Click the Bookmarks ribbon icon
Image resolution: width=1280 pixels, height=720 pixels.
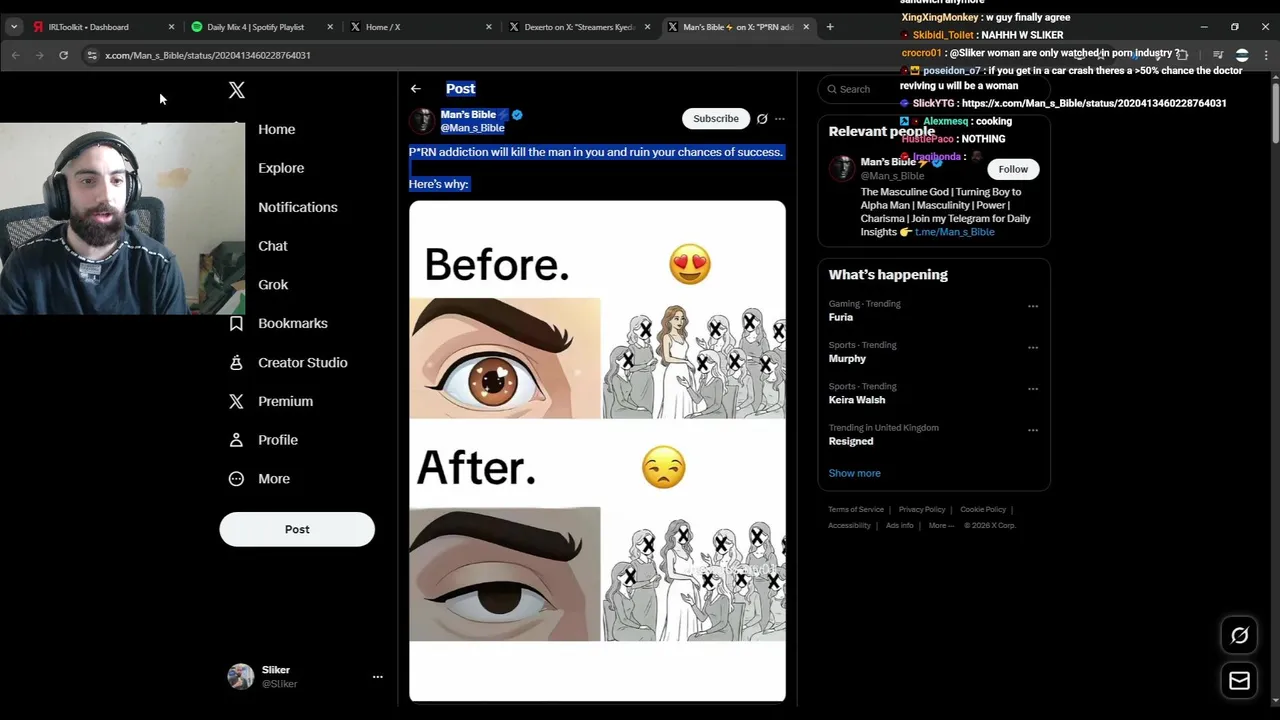(x=236, y=323)
